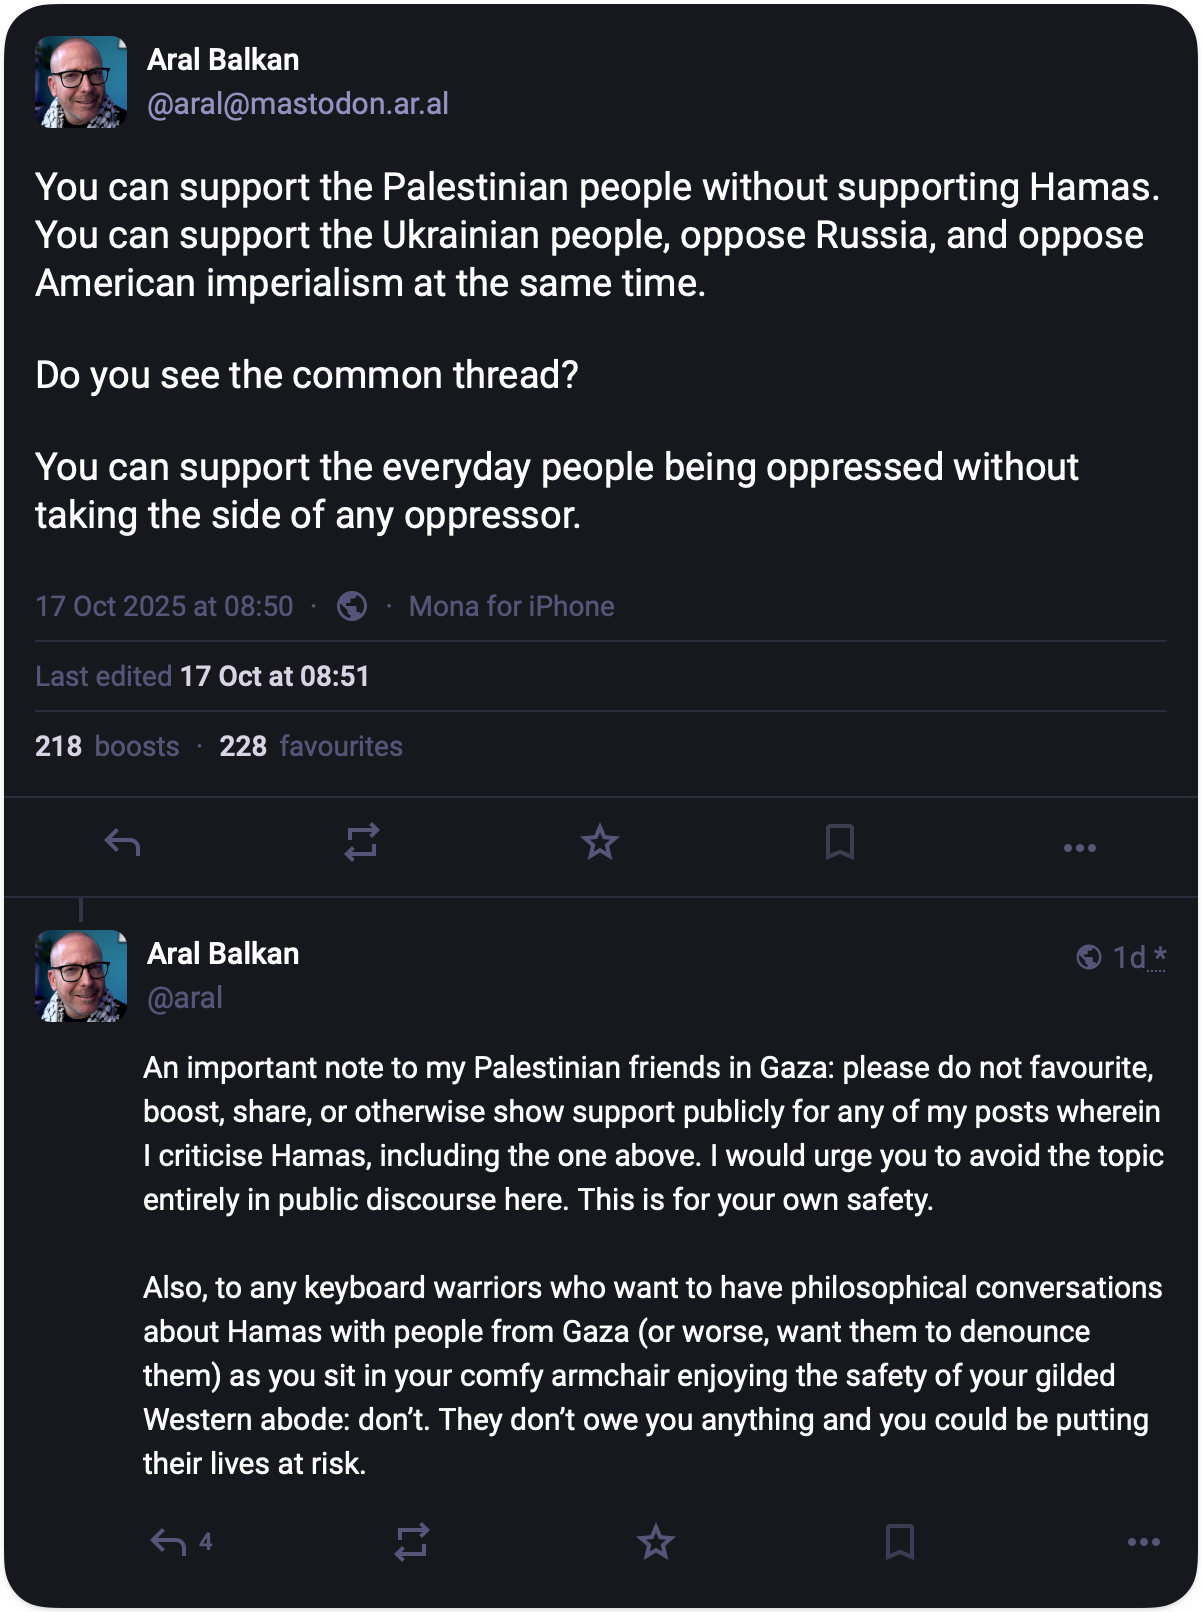This screenshot has height=1612, width=1202.
Task: Open the @aral@mastodon.ar.al profile handle
Action: (x=297, y=104)
